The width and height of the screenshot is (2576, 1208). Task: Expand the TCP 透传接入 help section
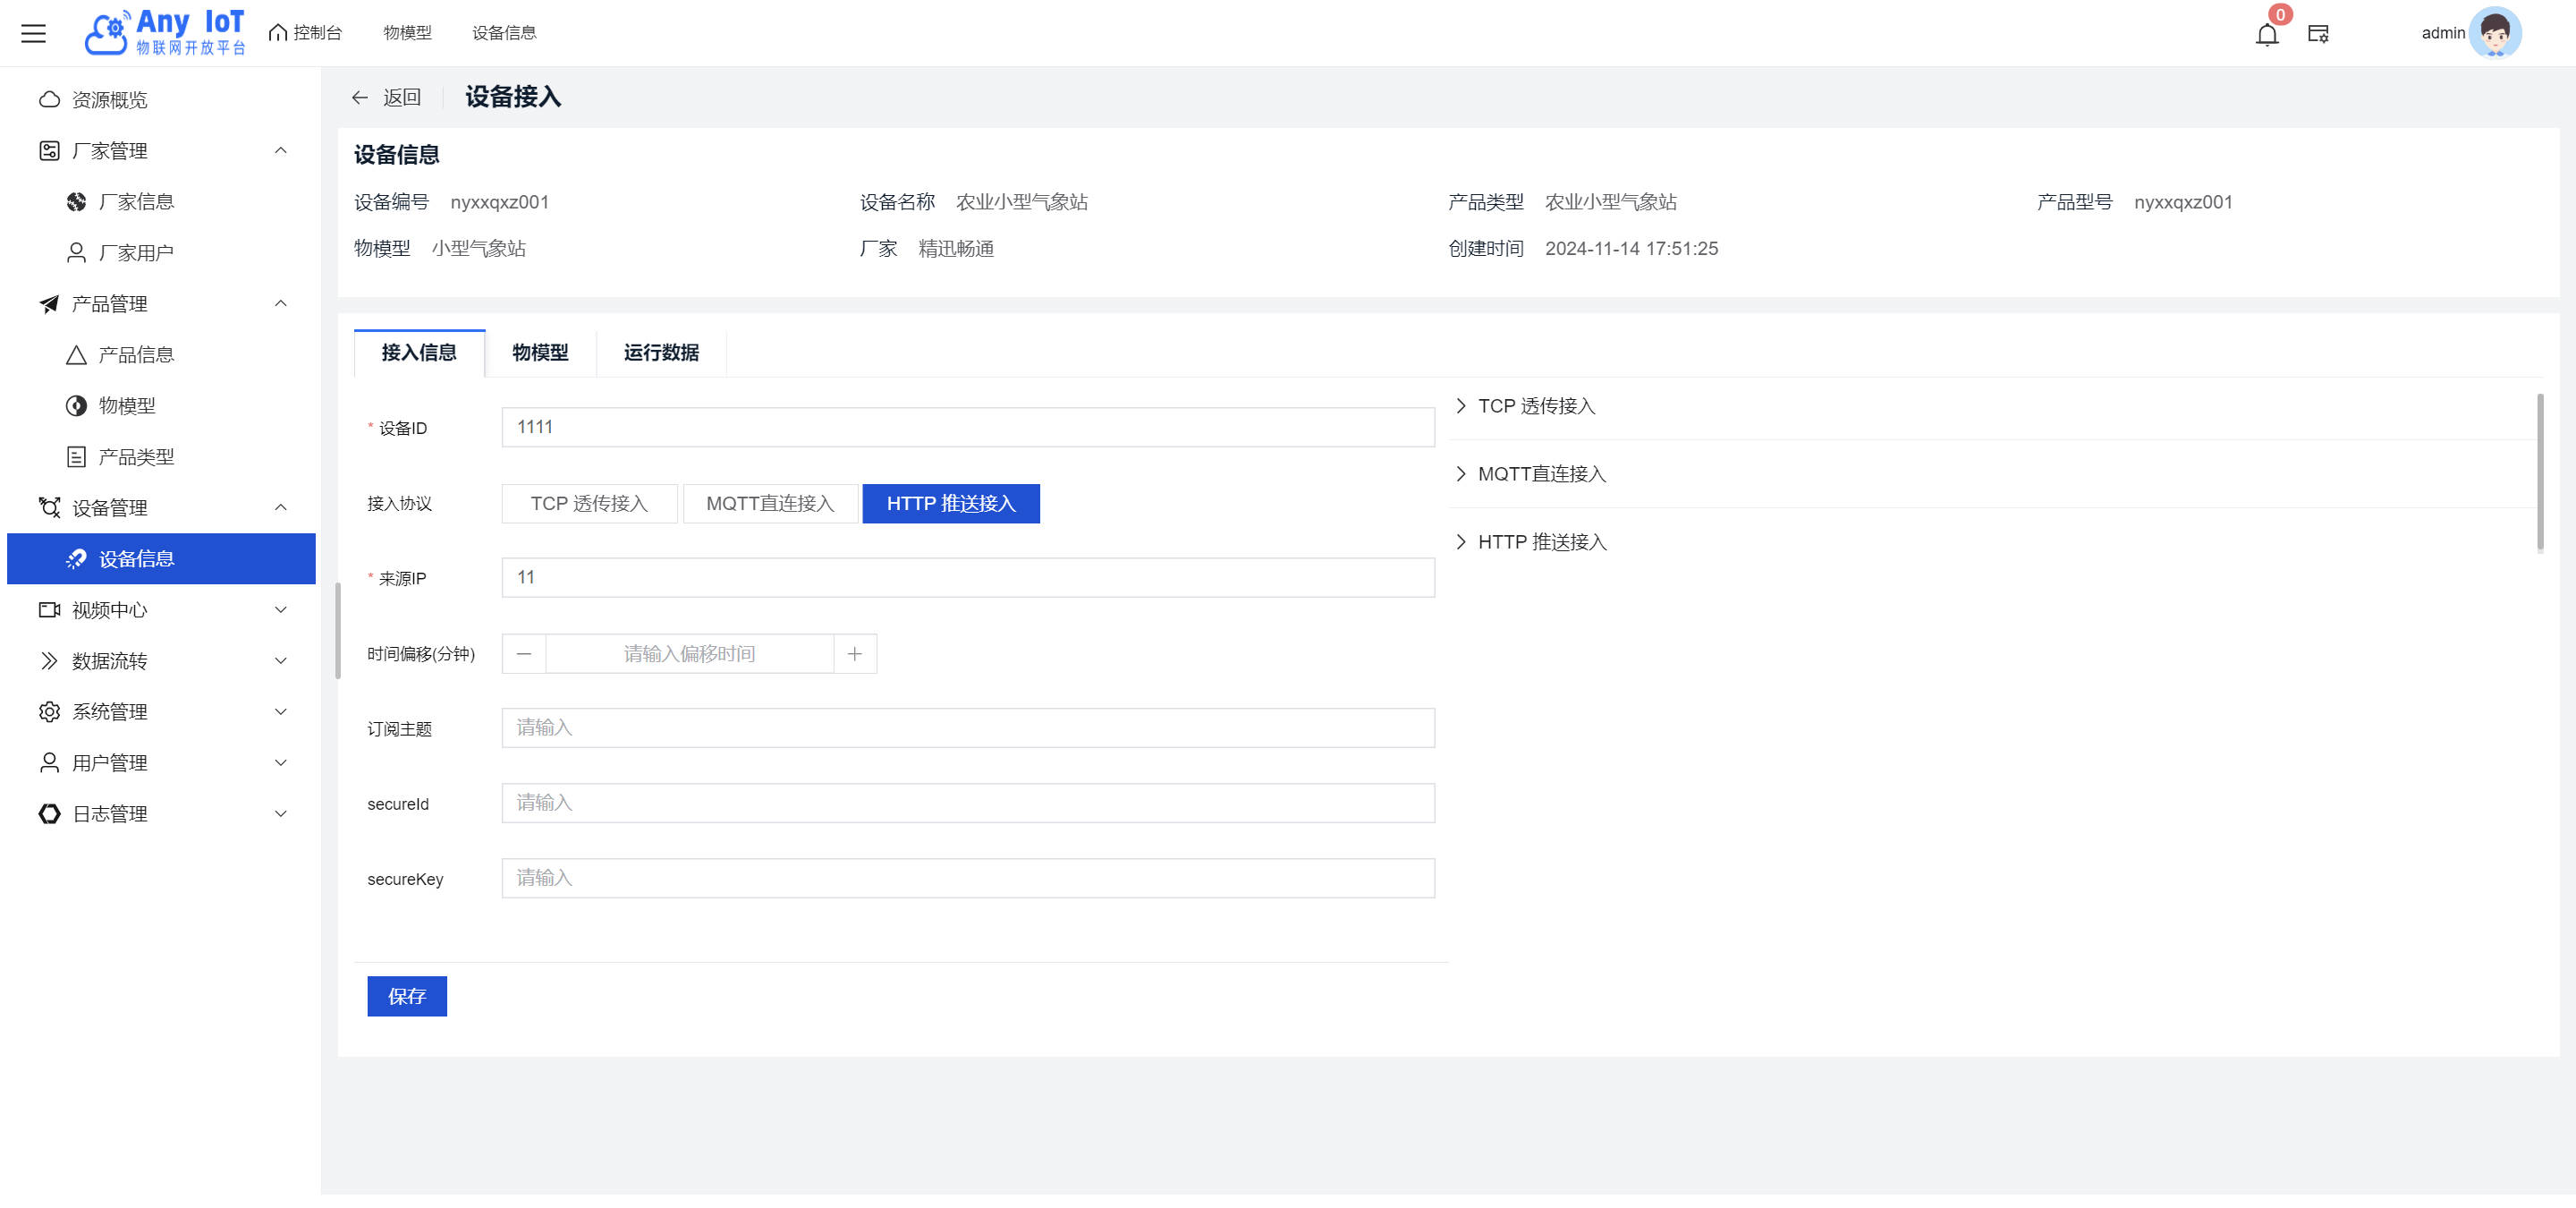pyautogui.click(x=1536, y=406)
